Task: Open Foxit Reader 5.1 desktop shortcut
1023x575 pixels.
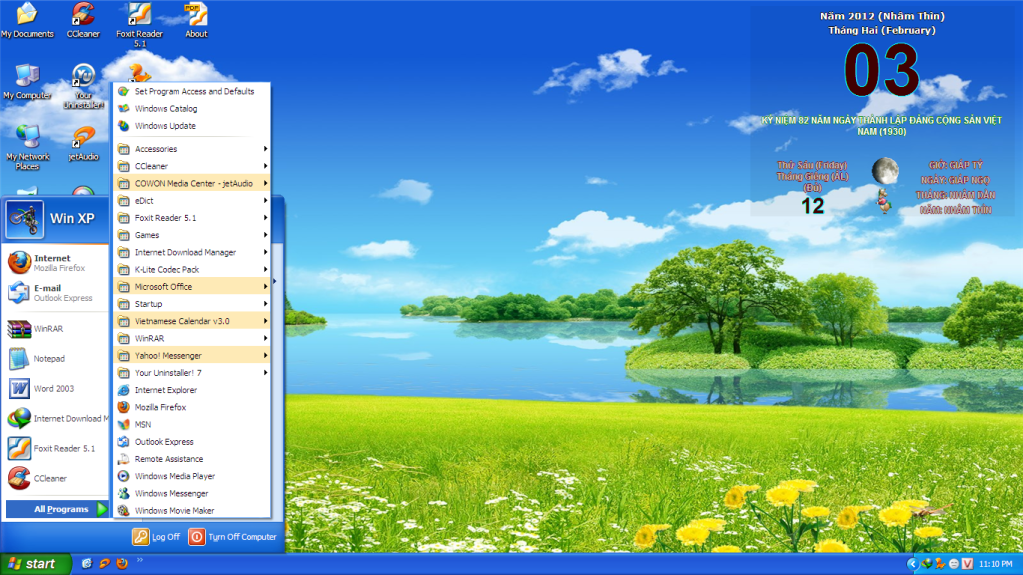Action: 140,25
